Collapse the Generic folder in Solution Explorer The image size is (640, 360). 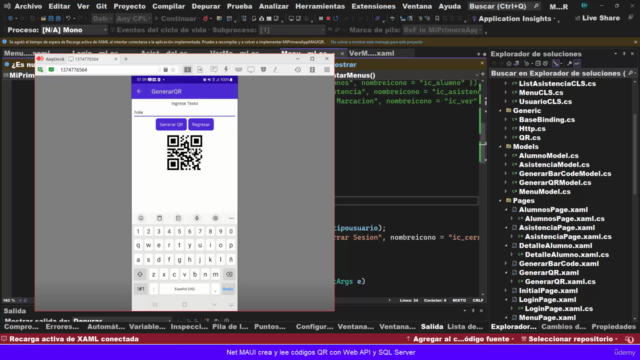point(500,111)
